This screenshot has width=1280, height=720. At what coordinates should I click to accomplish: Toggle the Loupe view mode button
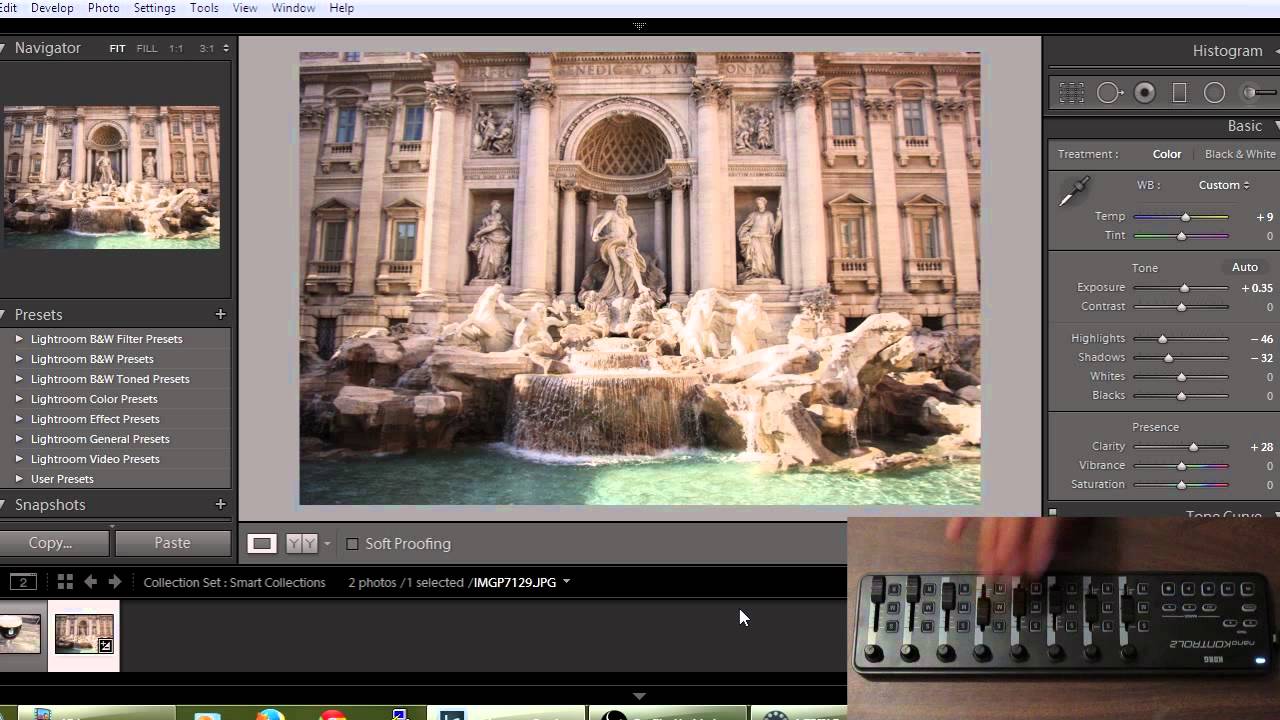(262, 544)
